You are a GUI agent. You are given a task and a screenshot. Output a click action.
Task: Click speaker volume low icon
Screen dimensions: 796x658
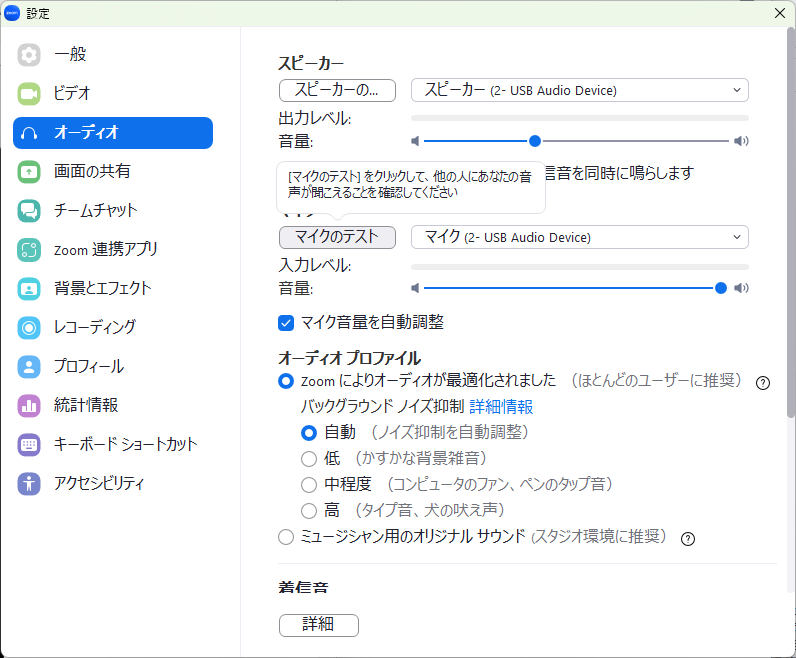tap(415, 141)
